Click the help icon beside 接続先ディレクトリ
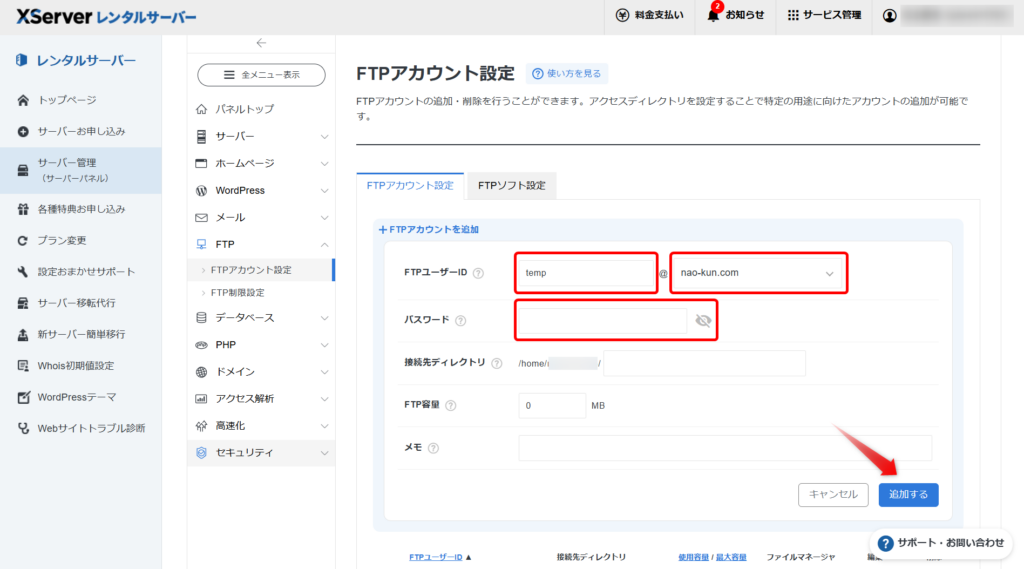 496,363
